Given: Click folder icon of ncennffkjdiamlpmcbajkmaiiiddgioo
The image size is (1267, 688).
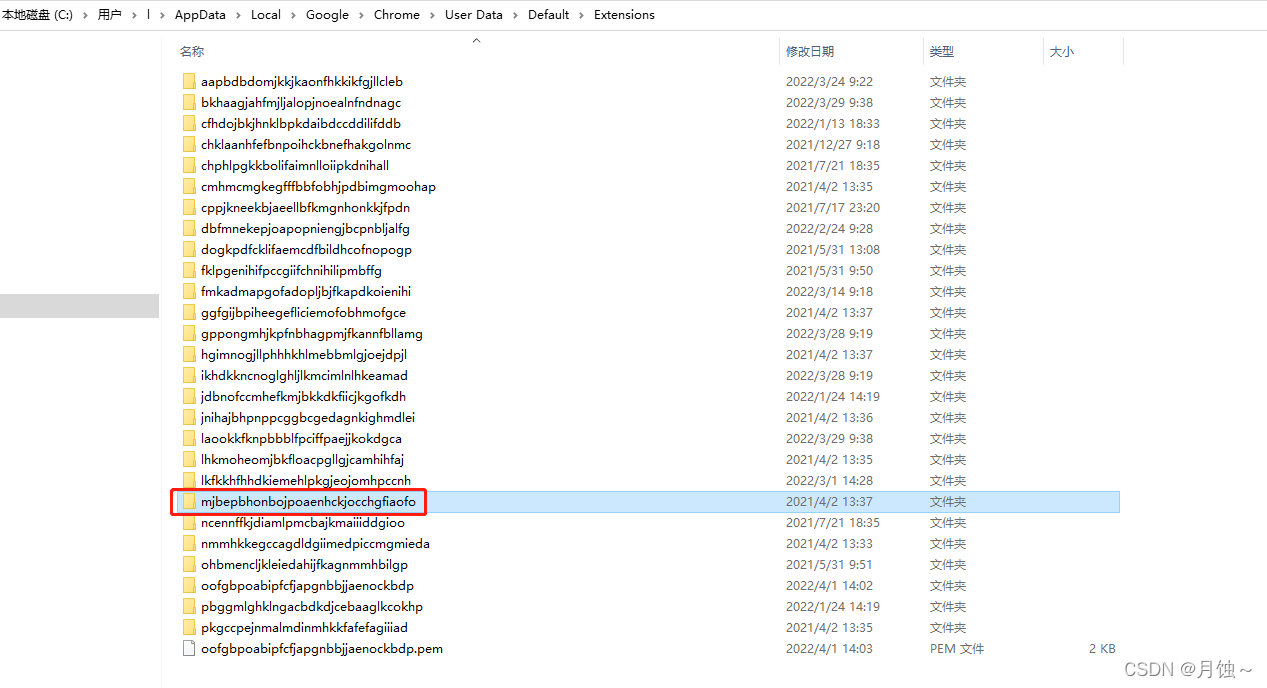Looking at the screenshot, I should pyautogui.click(x=189, y=523).
